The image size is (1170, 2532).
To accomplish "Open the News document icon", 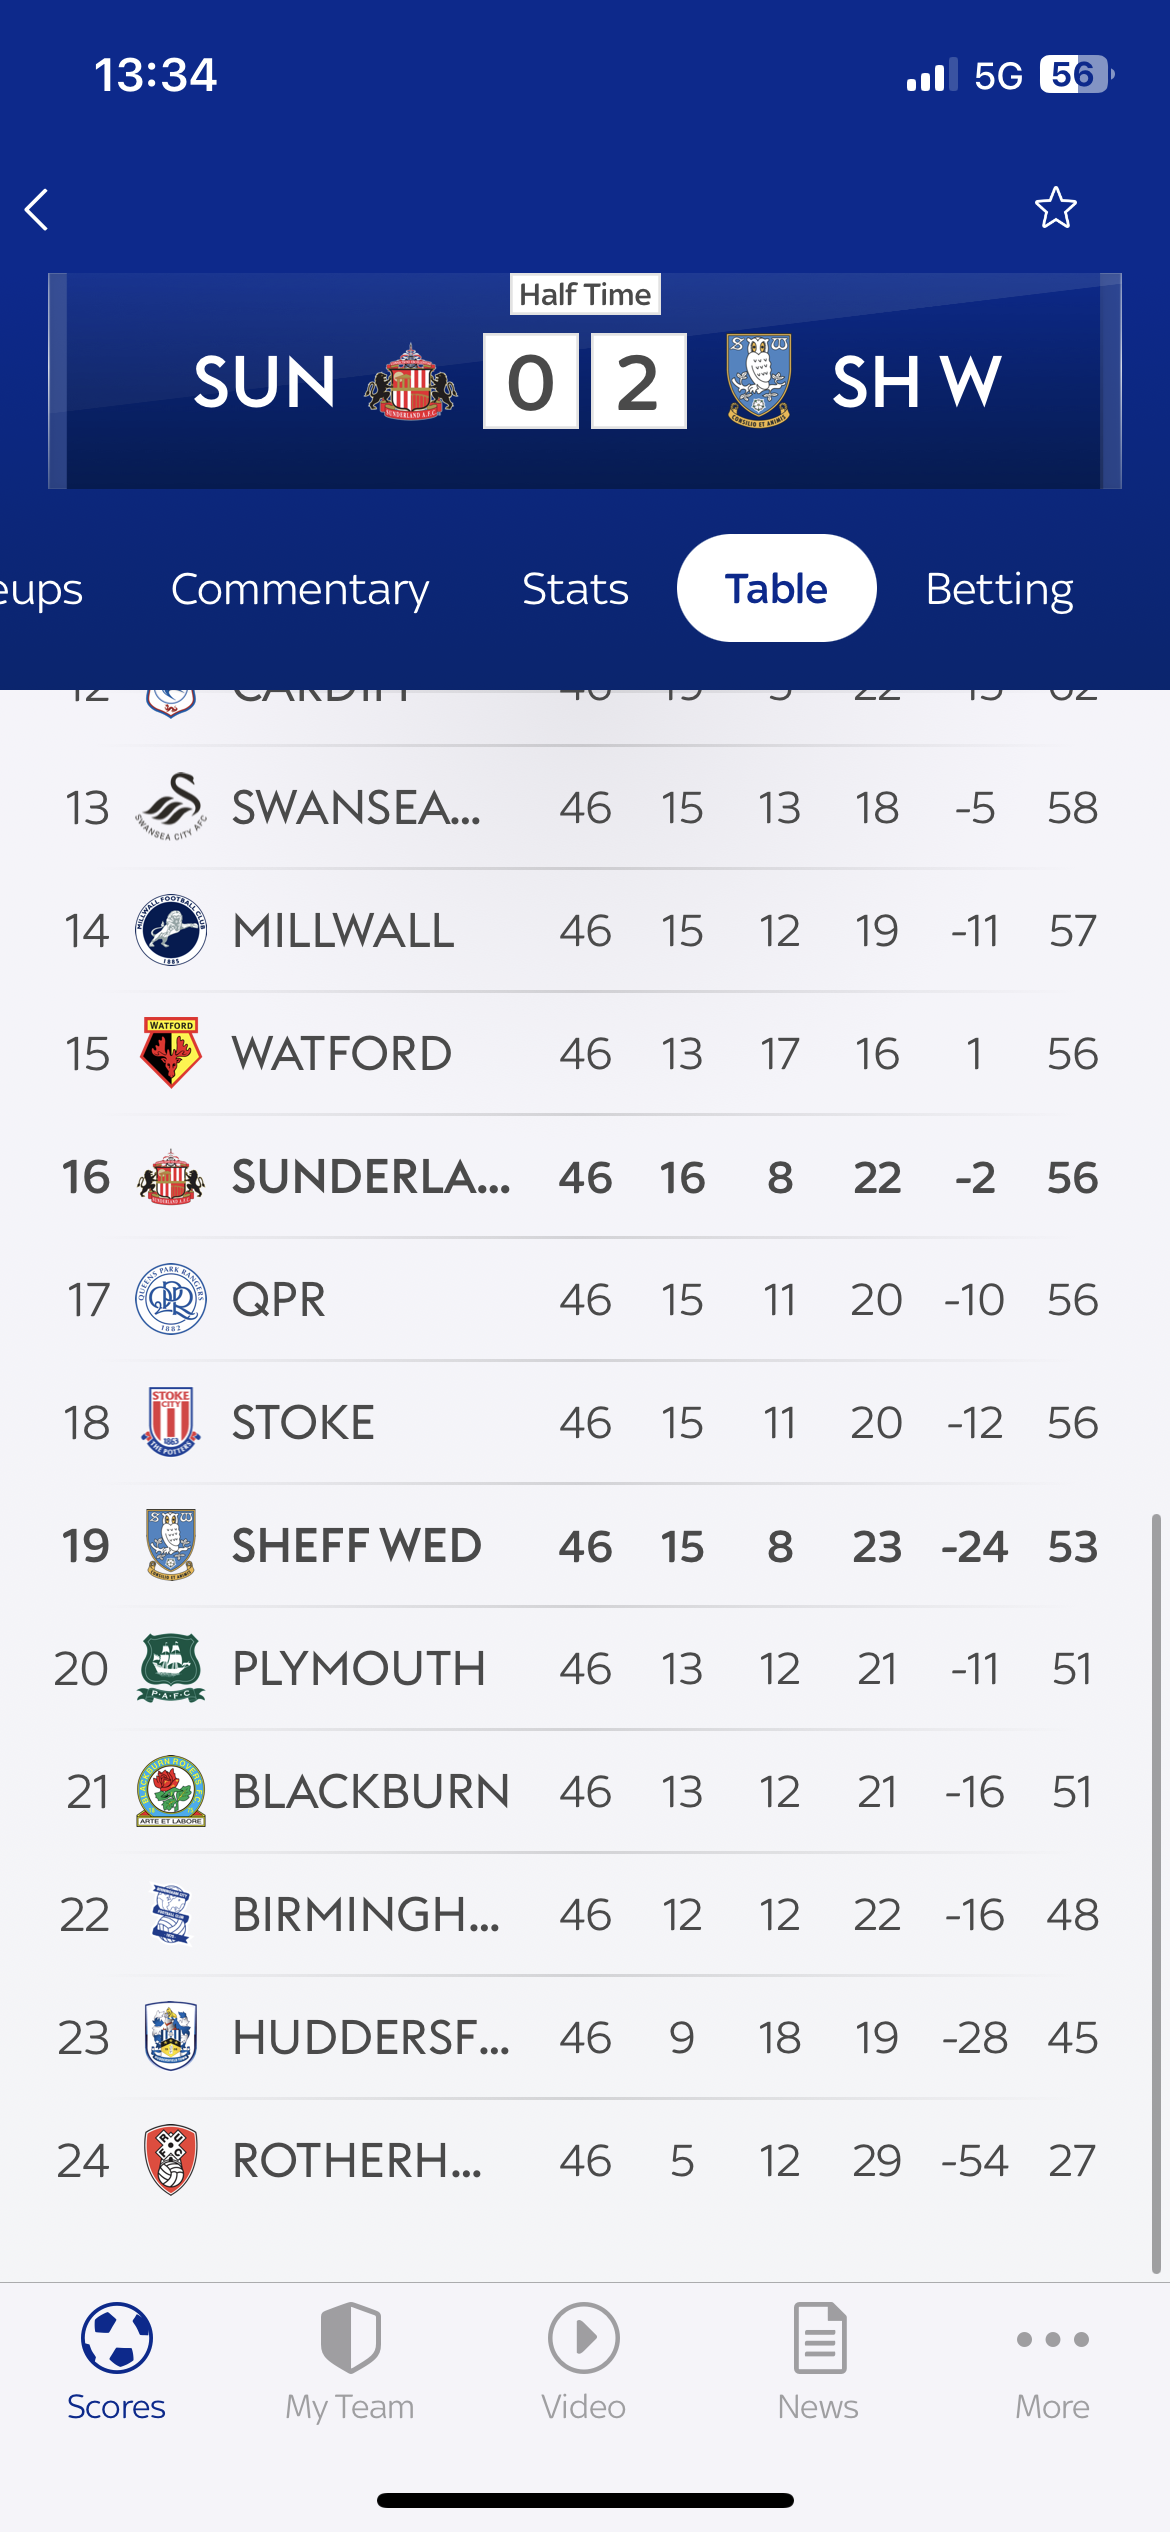I will (x=819, y=2338).
